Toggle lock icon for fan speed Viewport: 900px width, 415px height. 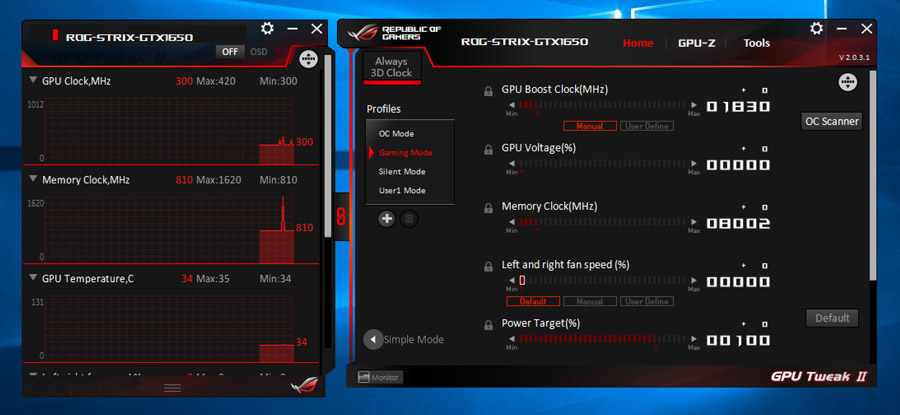pyautogui.click(x=488, y=266)
